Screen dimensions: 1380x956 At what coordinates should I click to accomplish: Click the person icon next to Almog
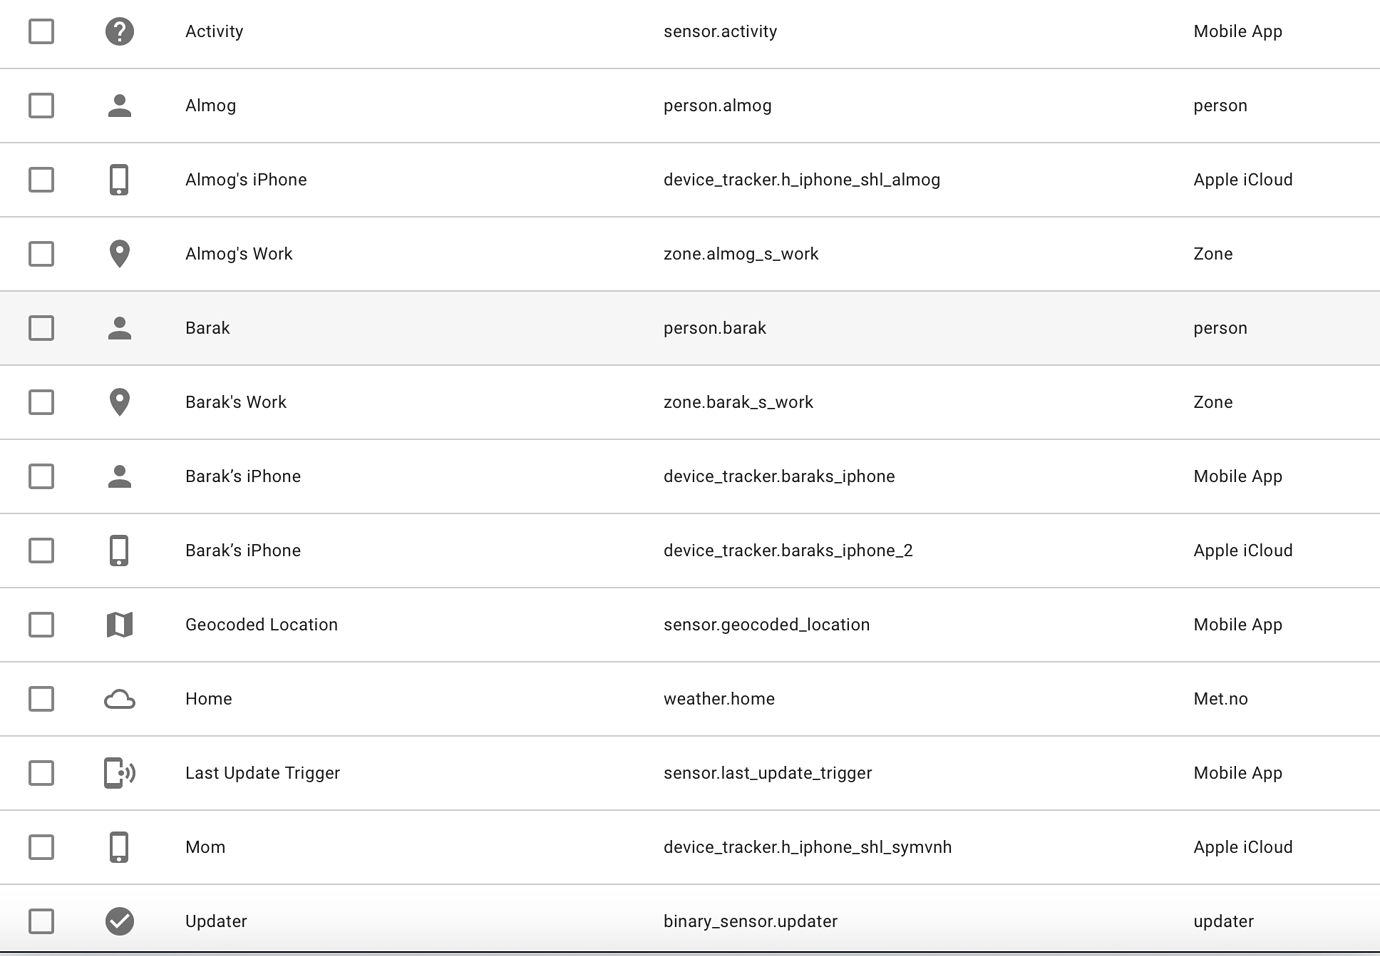click(119, 105)
